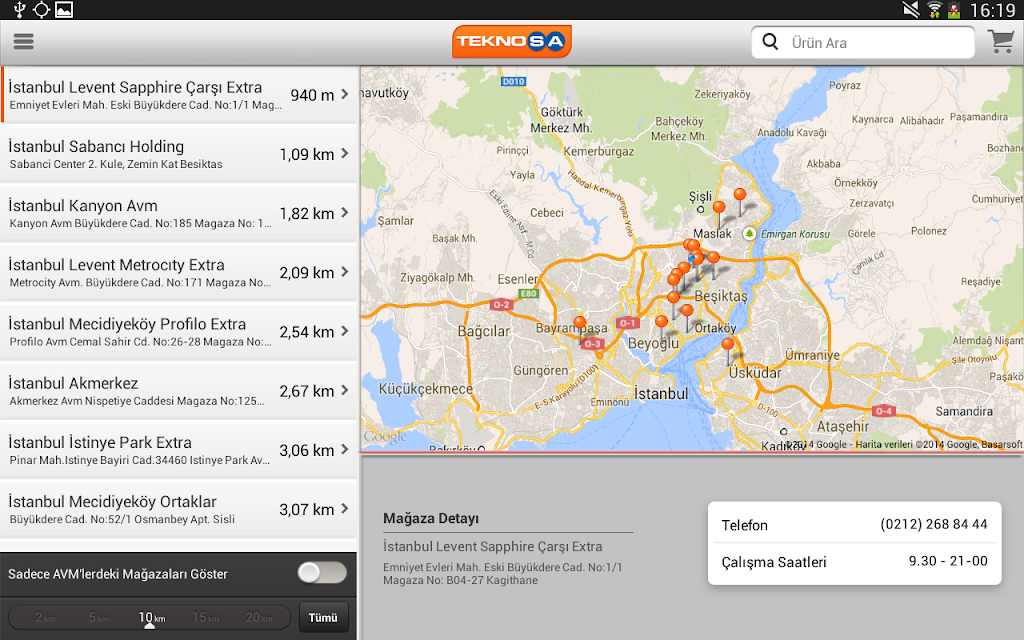Viewport: 1024px width, 640px height.
Task: Focus the Ürün Ara search field
Action: pos(863,42)
